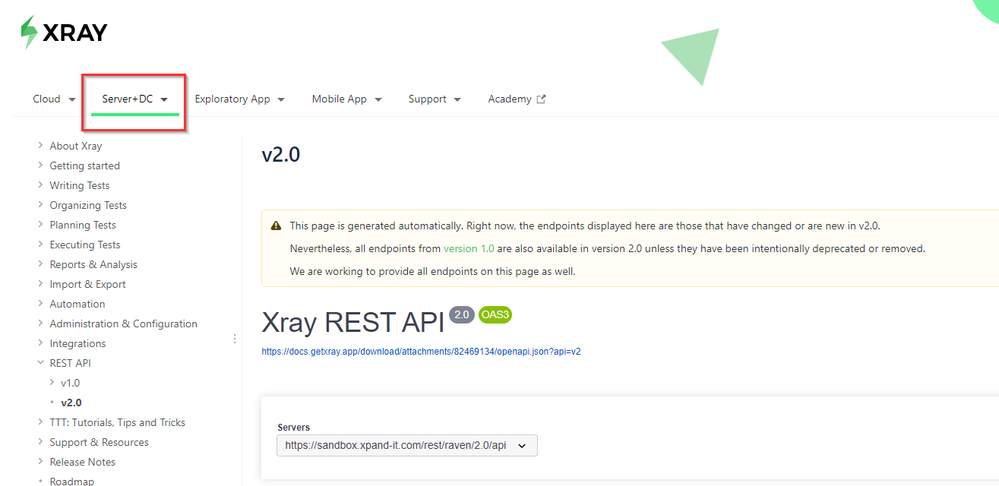Select the v2.0 tree item
Screen dimensions: 999x486
point(71,403)
